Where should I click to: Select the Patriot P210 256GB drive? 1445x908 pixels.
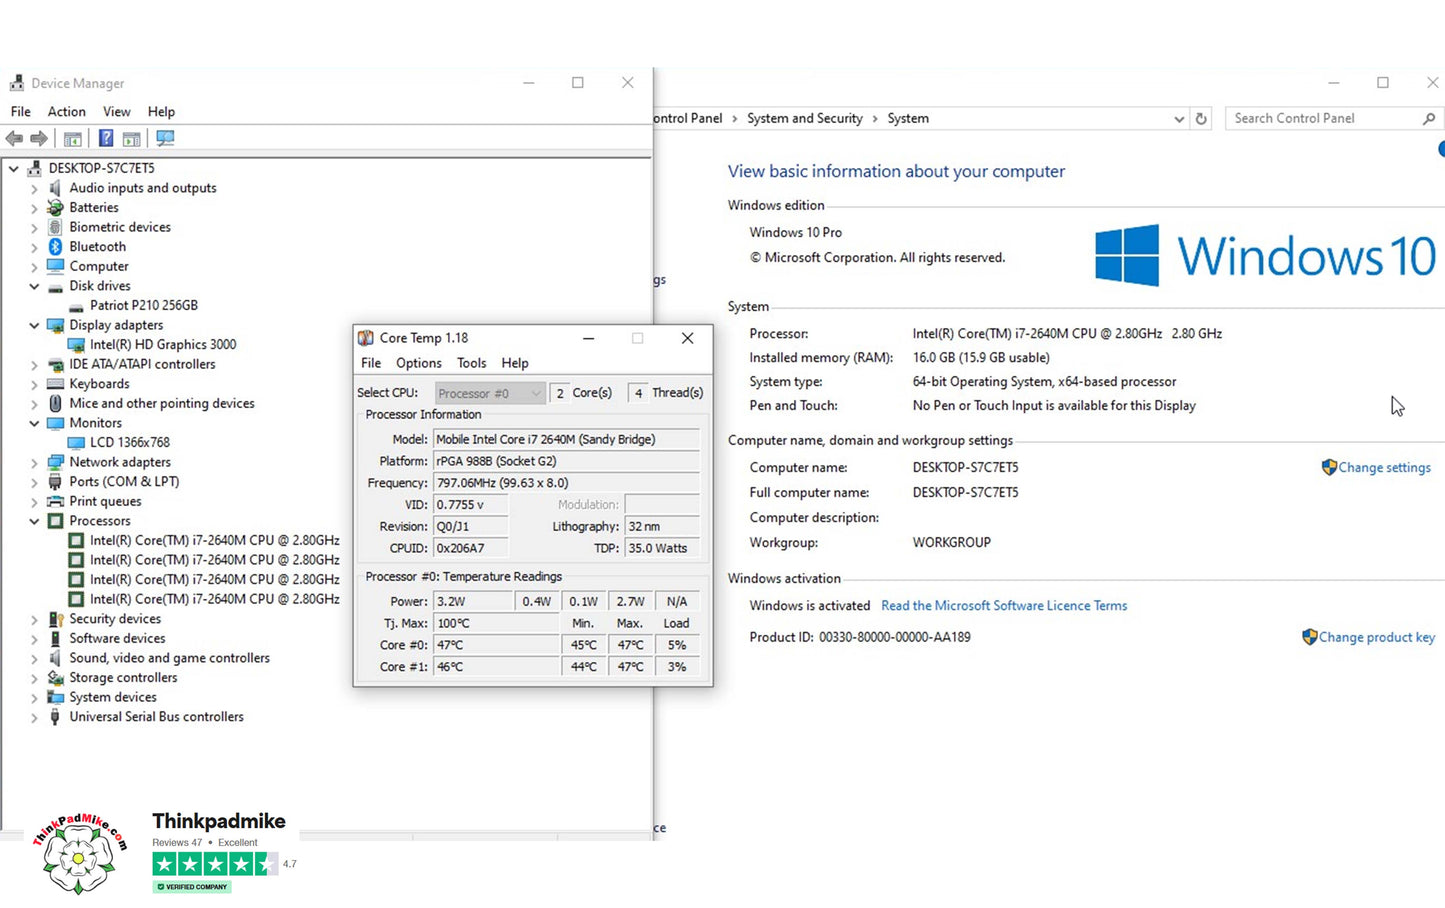point(144,306)
